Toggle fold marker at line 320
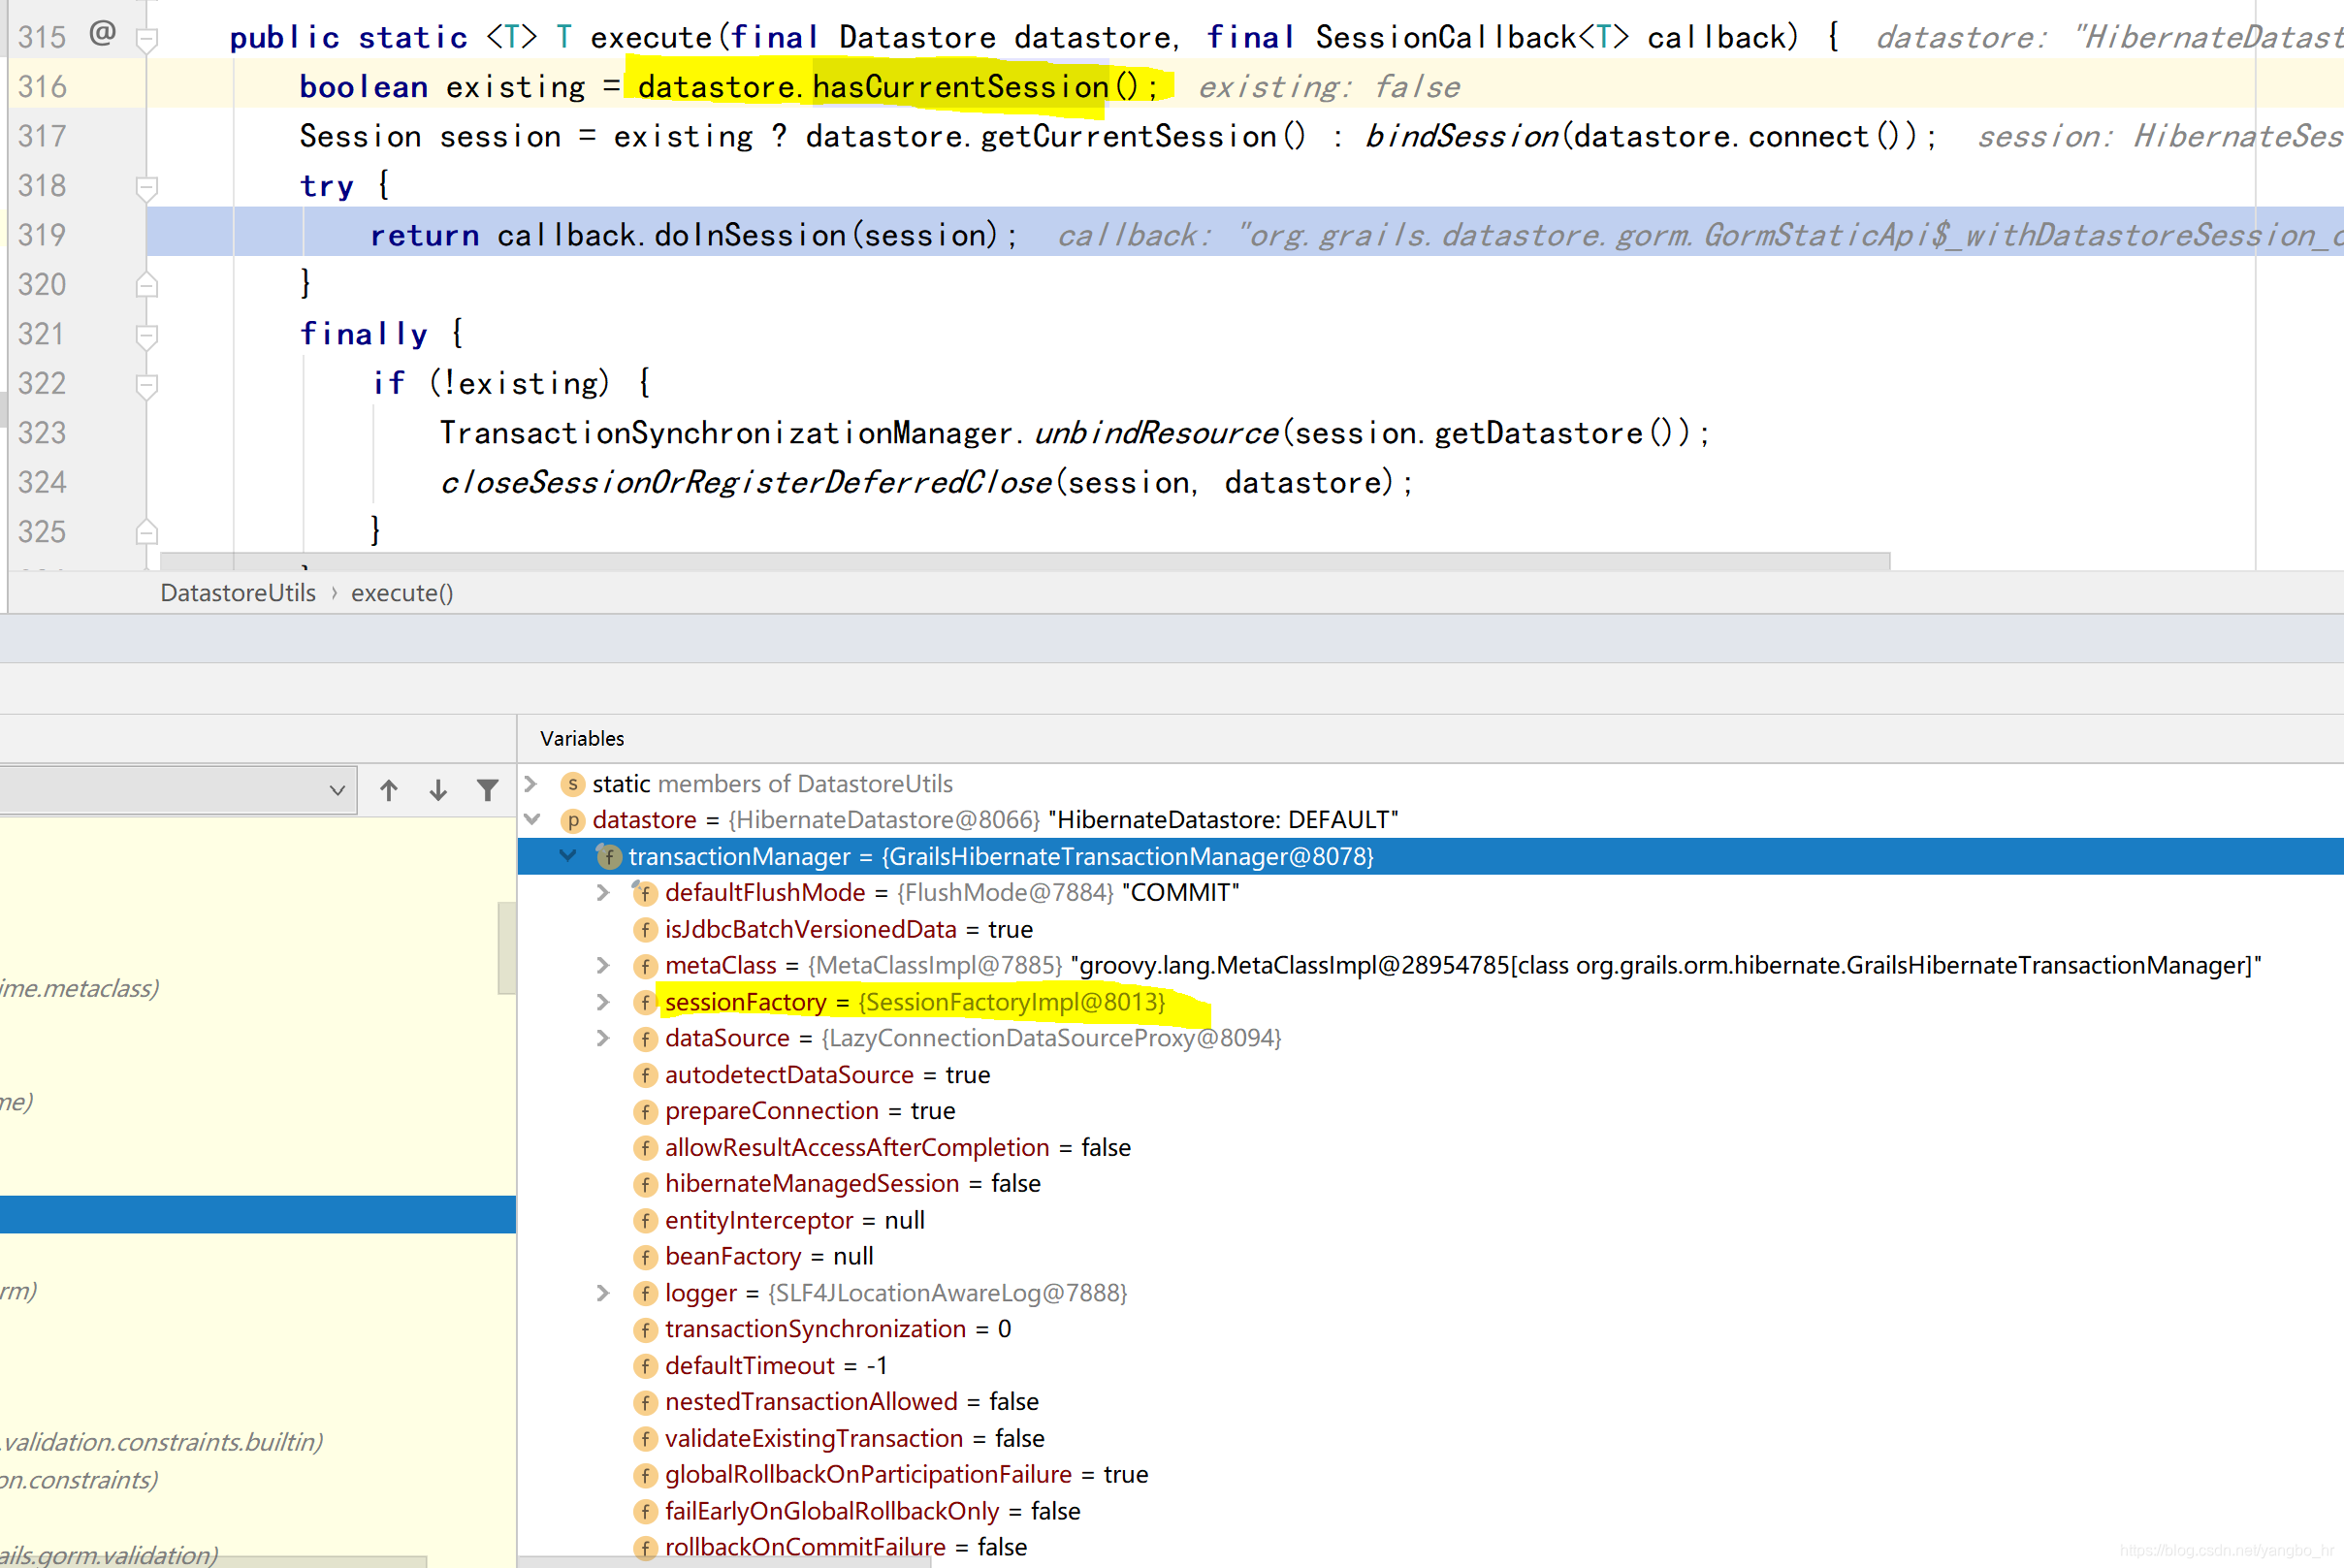This screenshot has height=1568, width=2344. [147, 285]
